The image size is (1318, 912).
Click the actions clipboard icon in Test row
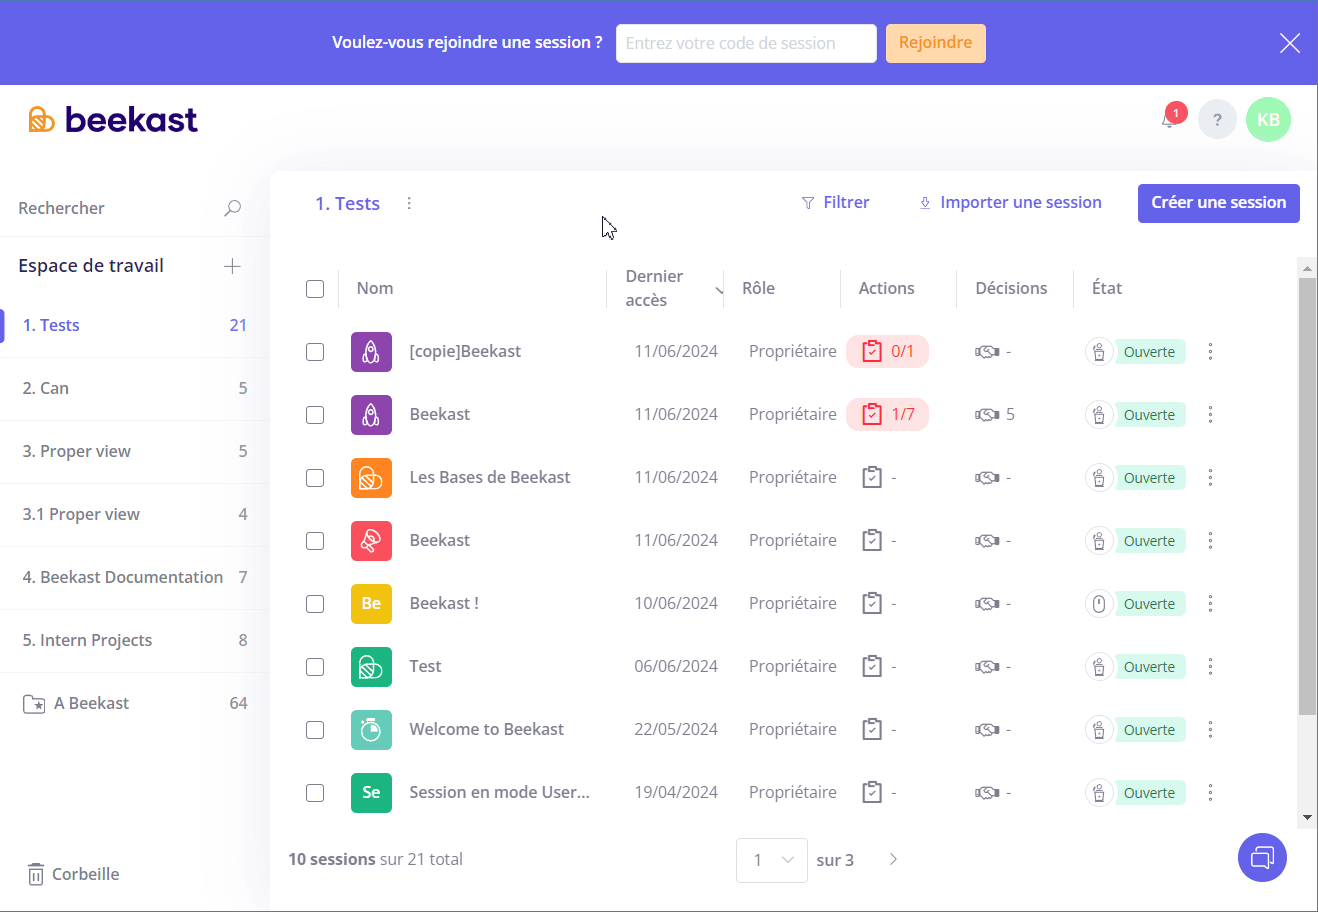click(872, 667)
